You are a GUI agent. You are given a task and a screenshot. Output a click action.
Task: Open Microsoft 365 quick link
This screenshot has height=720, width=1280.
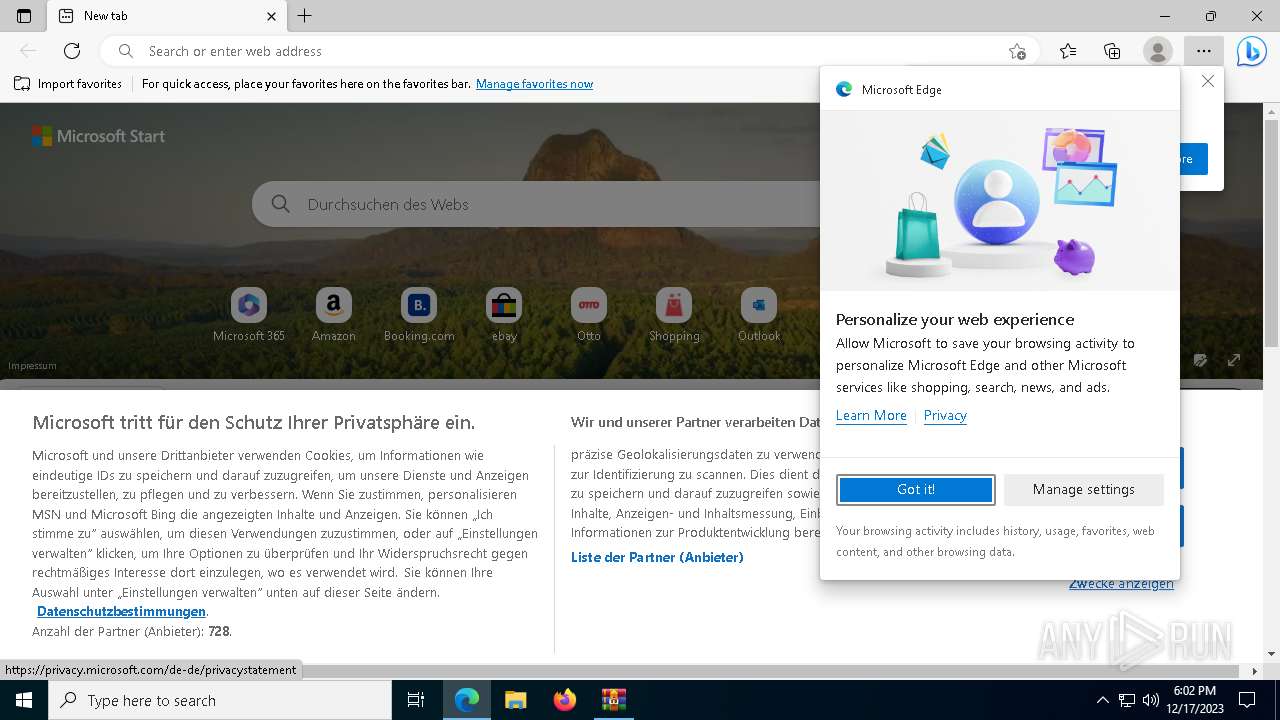tap(249, 315)
